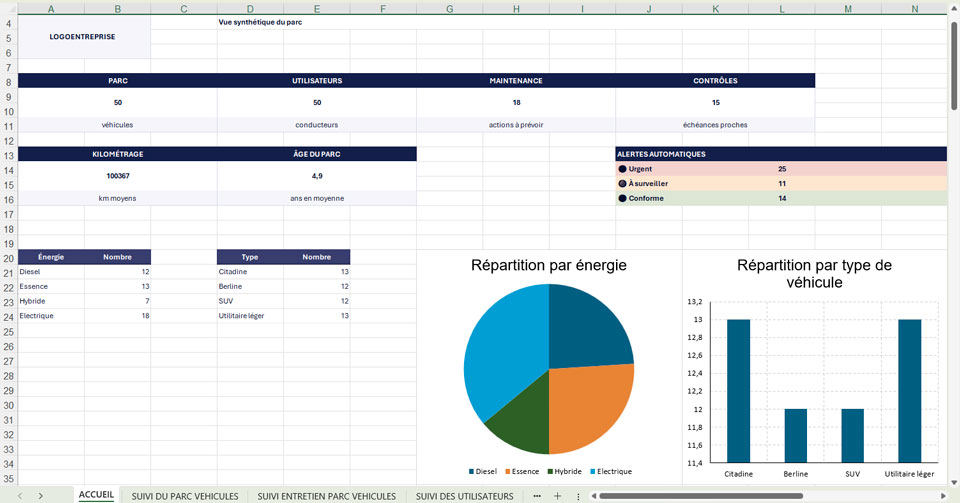Select the 100367 kilometre value
Image resolution: width=960 pixels, height=503 pixels.
(118, 176)
